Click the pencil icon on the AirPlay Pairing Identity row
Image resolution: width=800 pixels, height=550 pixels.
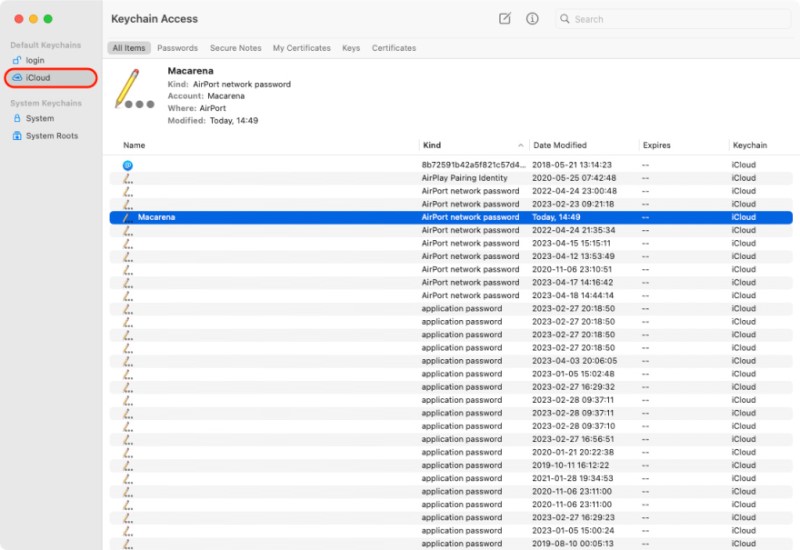(x=128, y=179)
